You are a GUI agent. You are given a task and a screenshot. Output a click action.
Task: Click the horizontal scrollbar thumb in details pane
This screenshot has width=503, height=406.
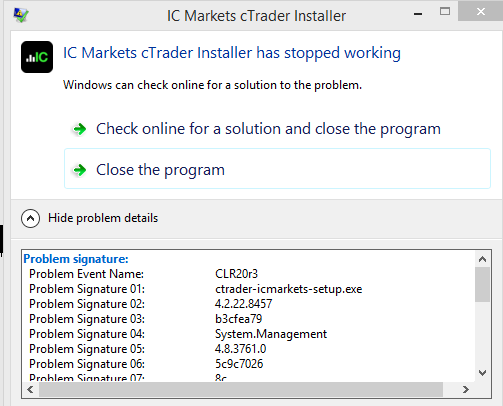coord(241,389)
